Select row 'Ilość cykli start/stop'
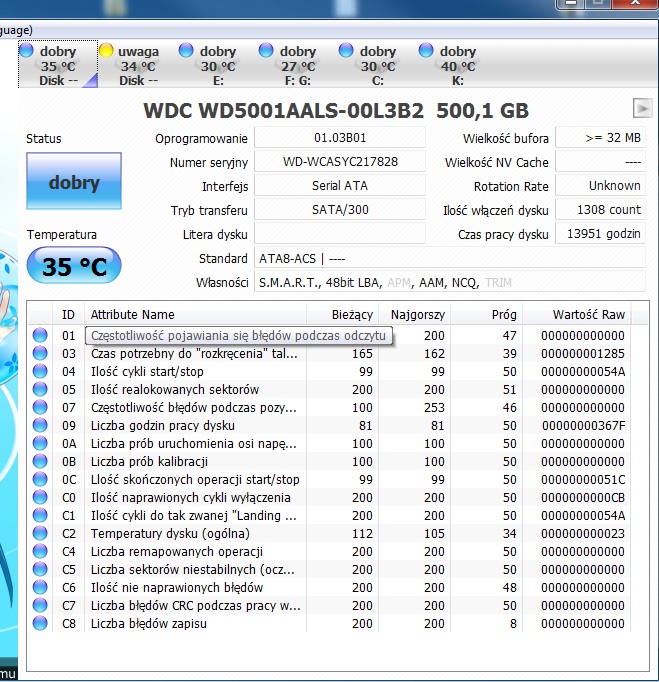Screen dimensions: 659x682 [x=329, y=371]
